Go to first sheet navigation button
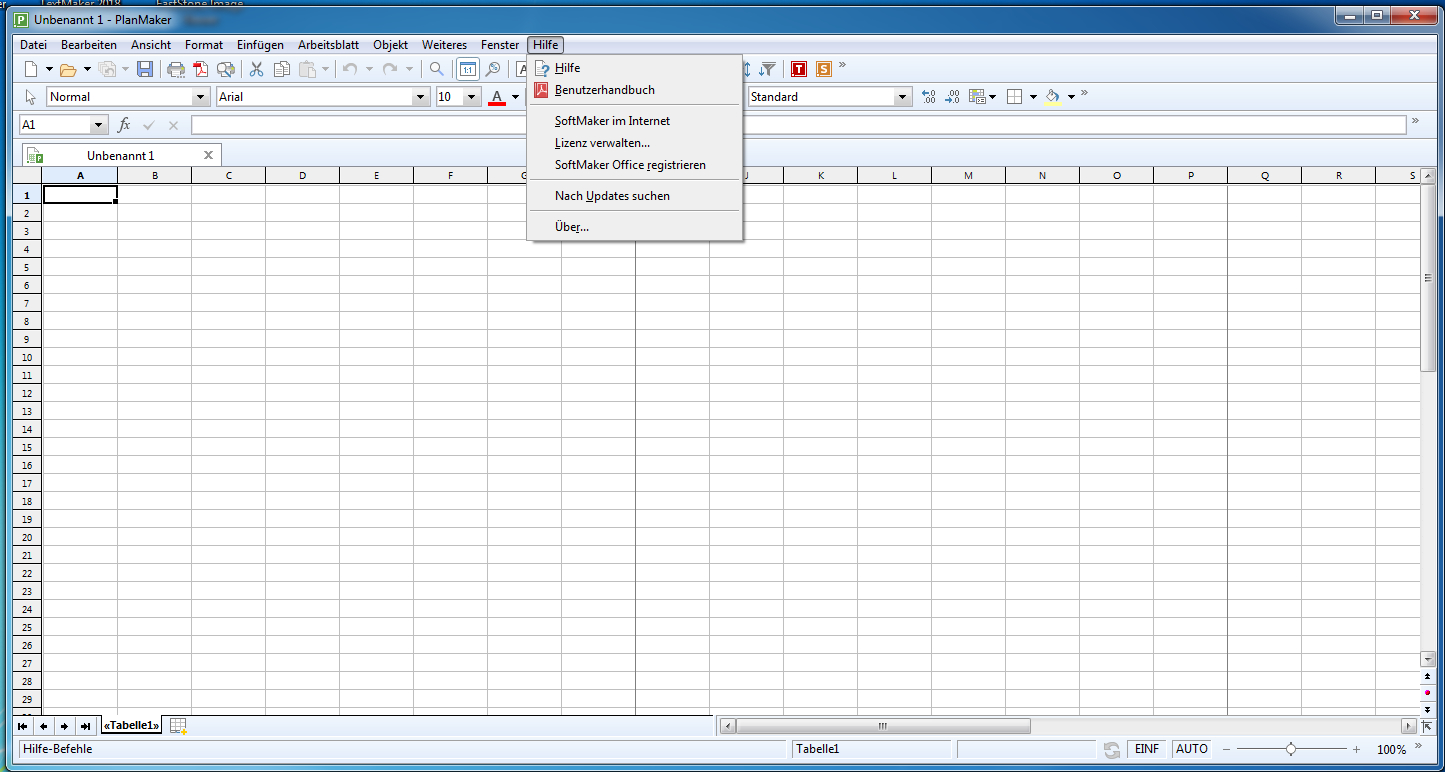This screenshot has width=1445, height=772. point(24,726)
